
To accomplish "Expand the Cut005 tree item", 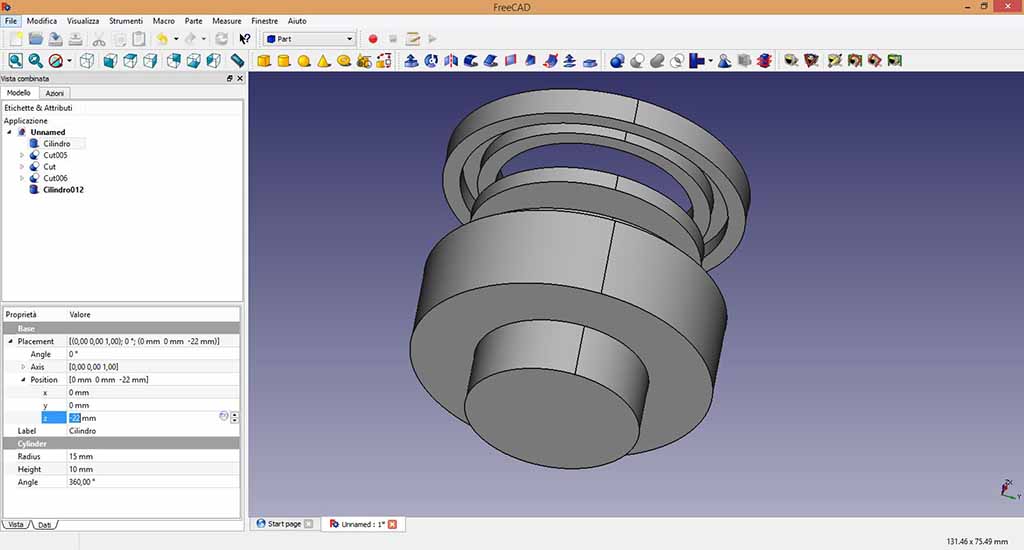I will point(22,155).
